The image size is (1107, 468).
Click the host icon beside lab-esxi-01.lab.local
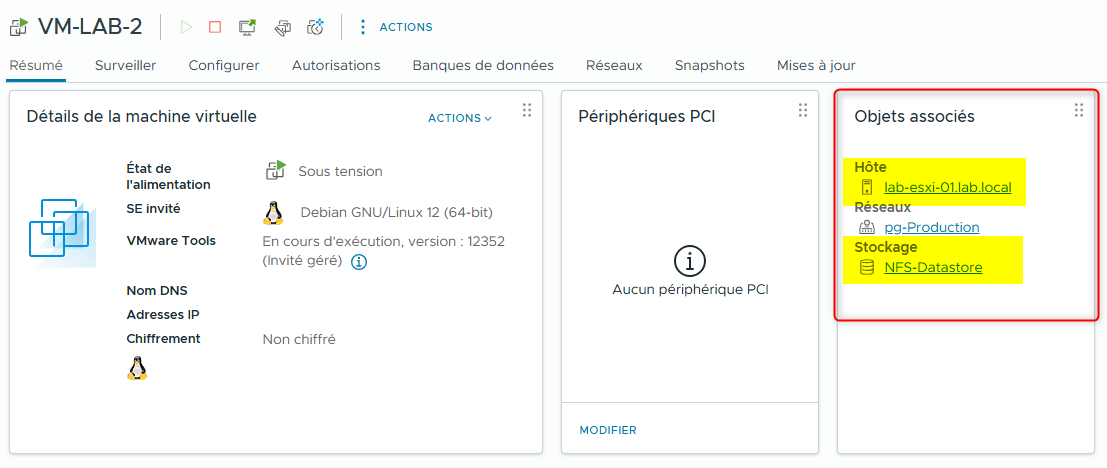click(866, 188)
